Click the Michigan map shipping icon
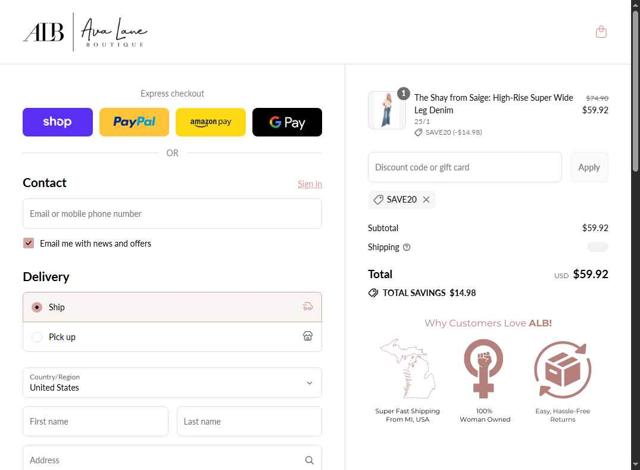The height and width of the screenshot is (470, 640). pos(407,368)
